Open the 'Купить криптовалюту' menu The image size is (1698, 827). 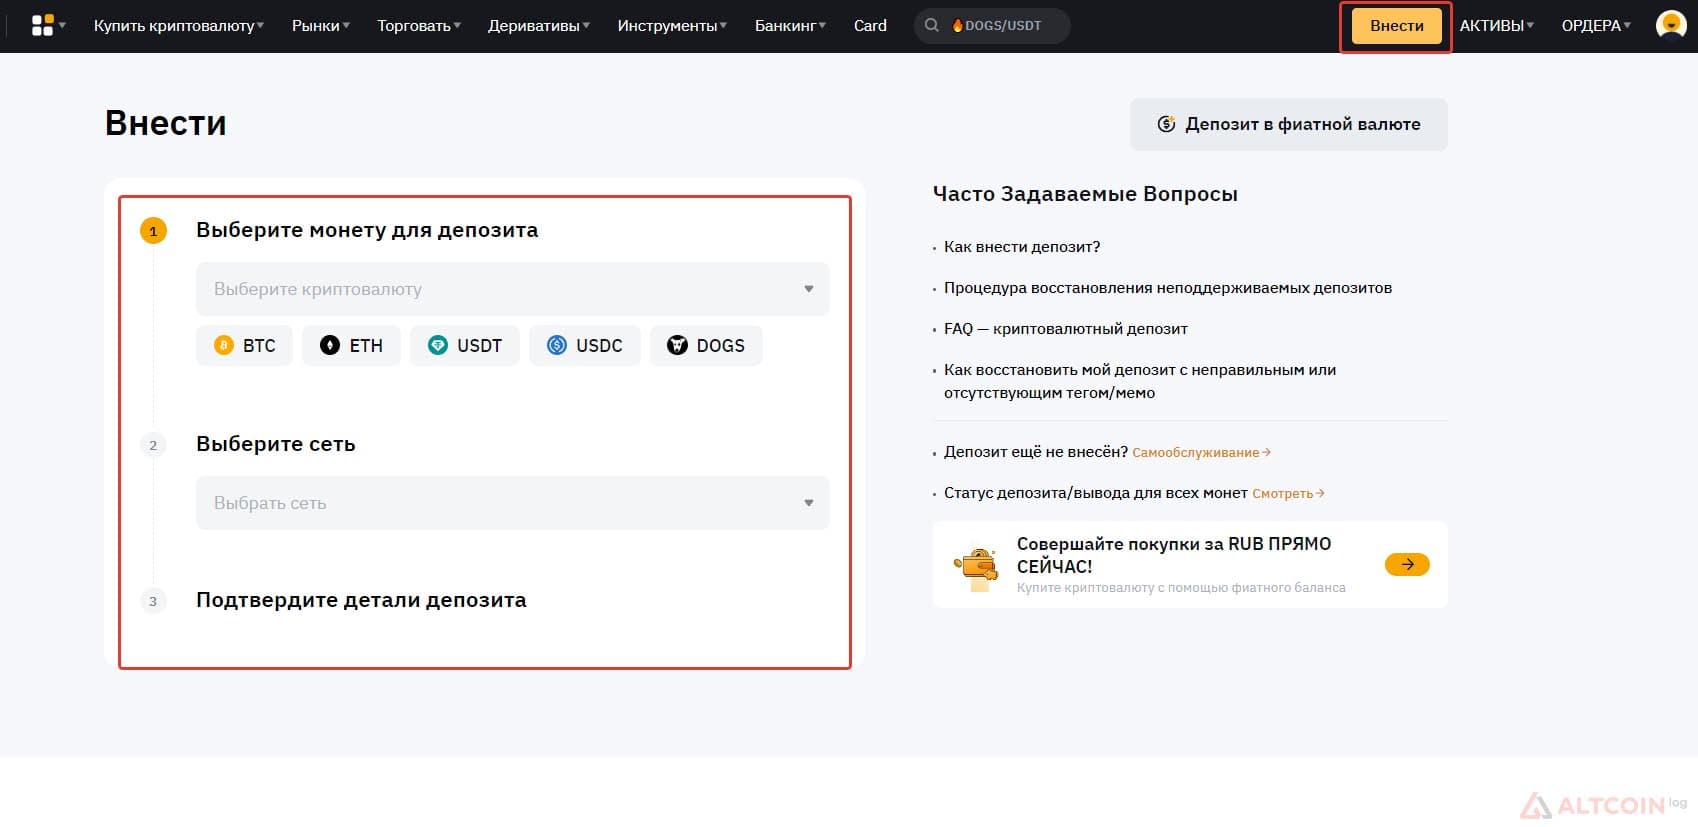pos(179,25)
